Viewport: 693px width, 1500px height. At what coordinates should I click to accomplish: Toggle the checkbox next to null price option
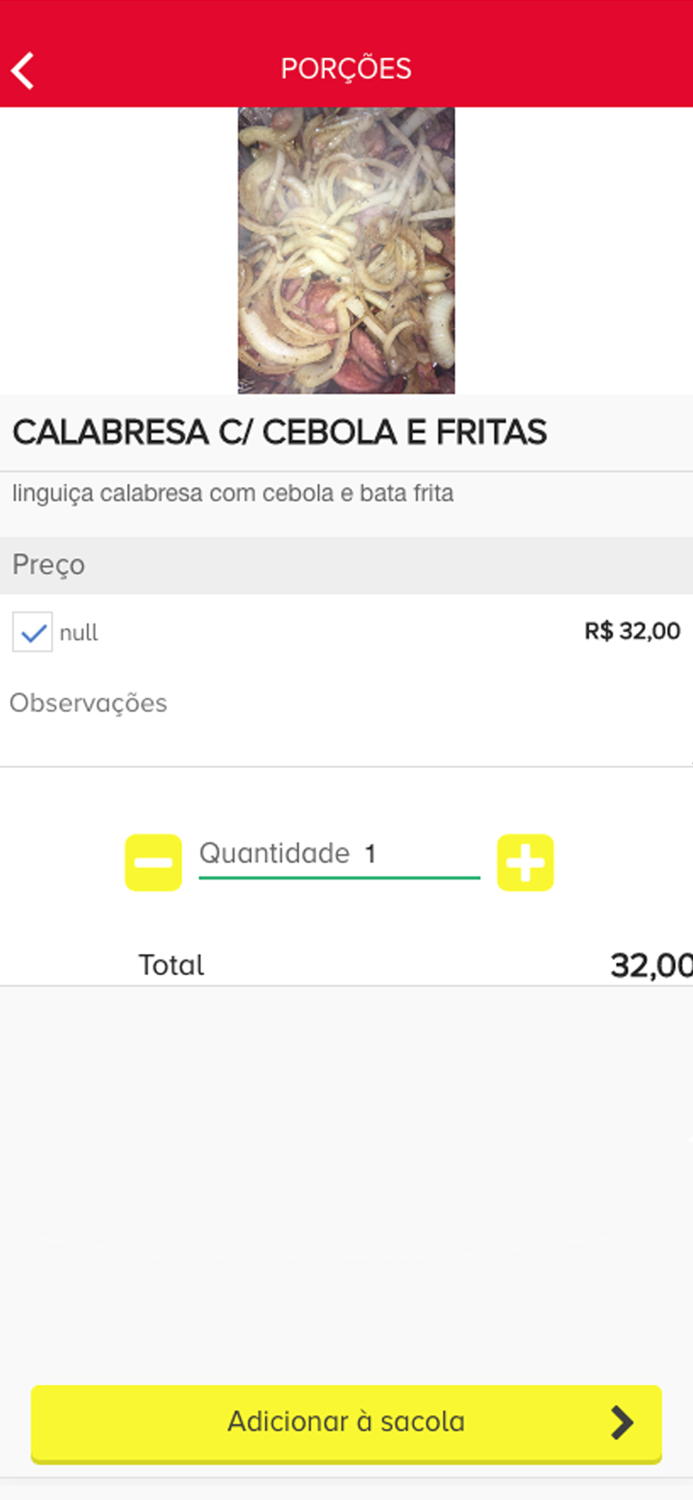pos(31,632)
